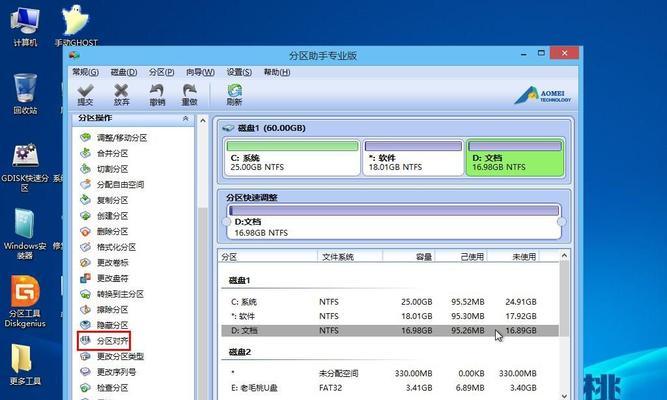The height and width of the screenshot is (400, 667).
Task: Collapse the 分区操作 panel chevron
Action: pos(185,118)
